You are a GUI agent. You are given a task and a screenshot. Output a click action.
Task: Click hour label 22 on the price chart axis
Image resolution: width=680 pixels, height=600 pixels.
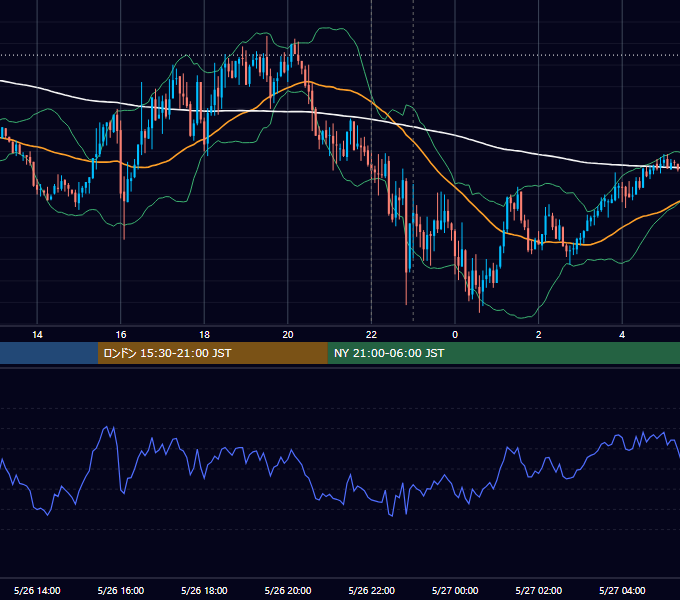click(372, 335)
